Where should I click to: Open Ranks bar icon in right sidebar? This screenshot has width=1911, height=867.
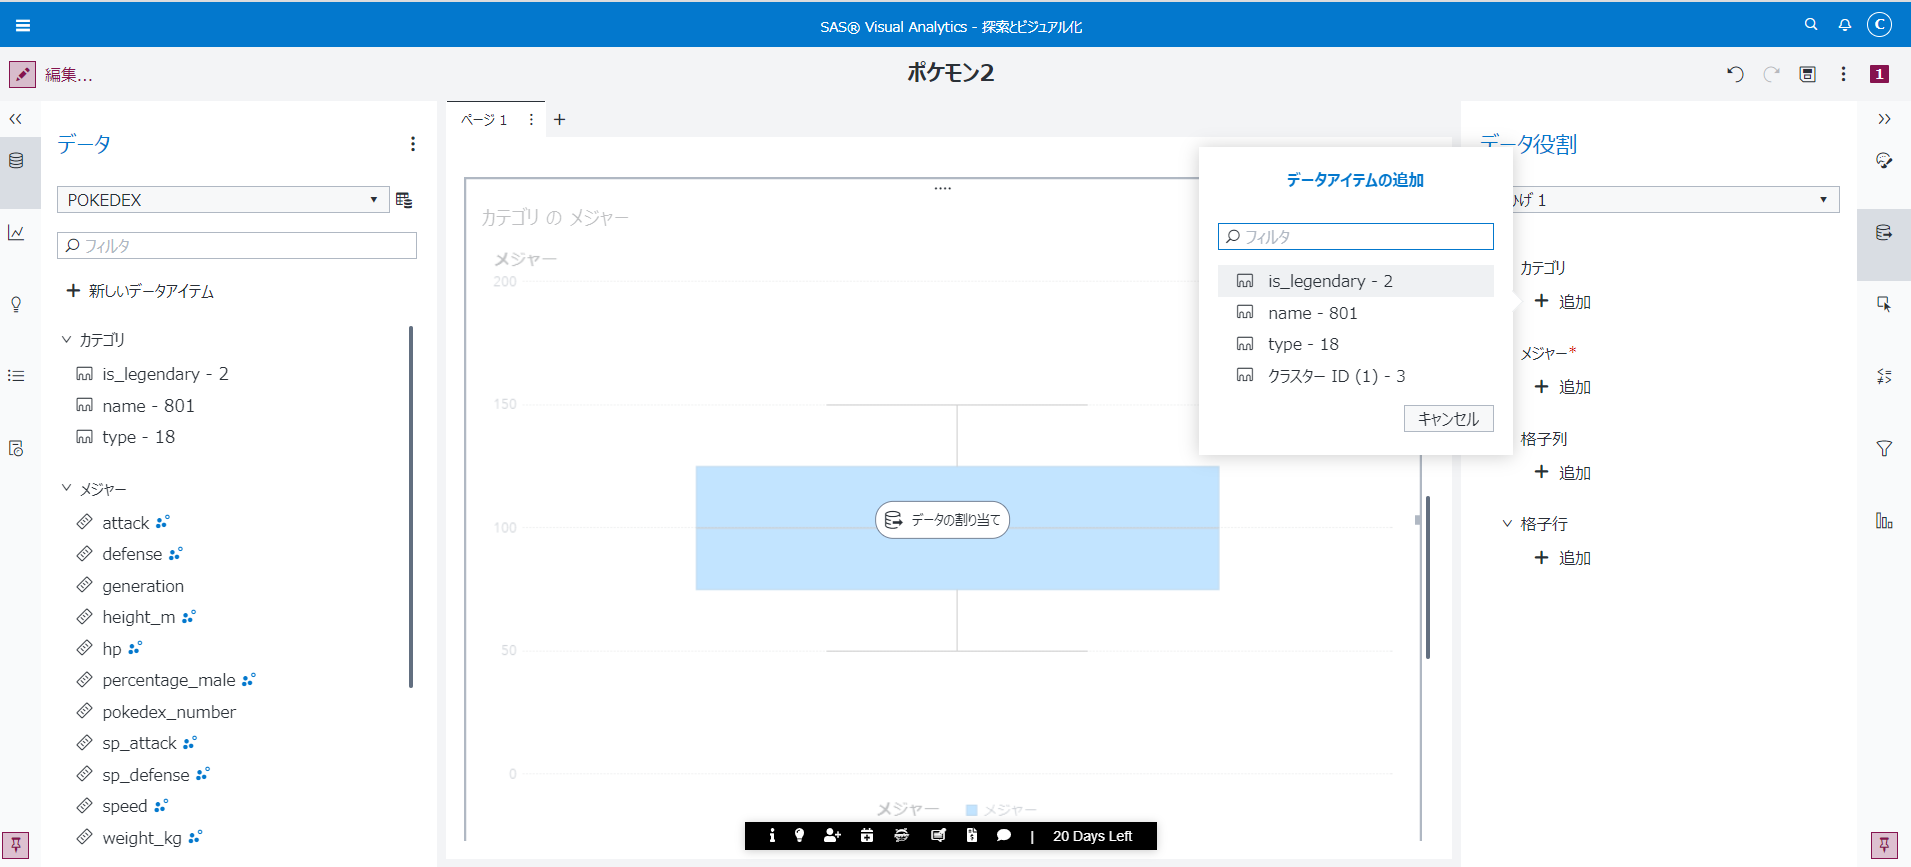1884,520
